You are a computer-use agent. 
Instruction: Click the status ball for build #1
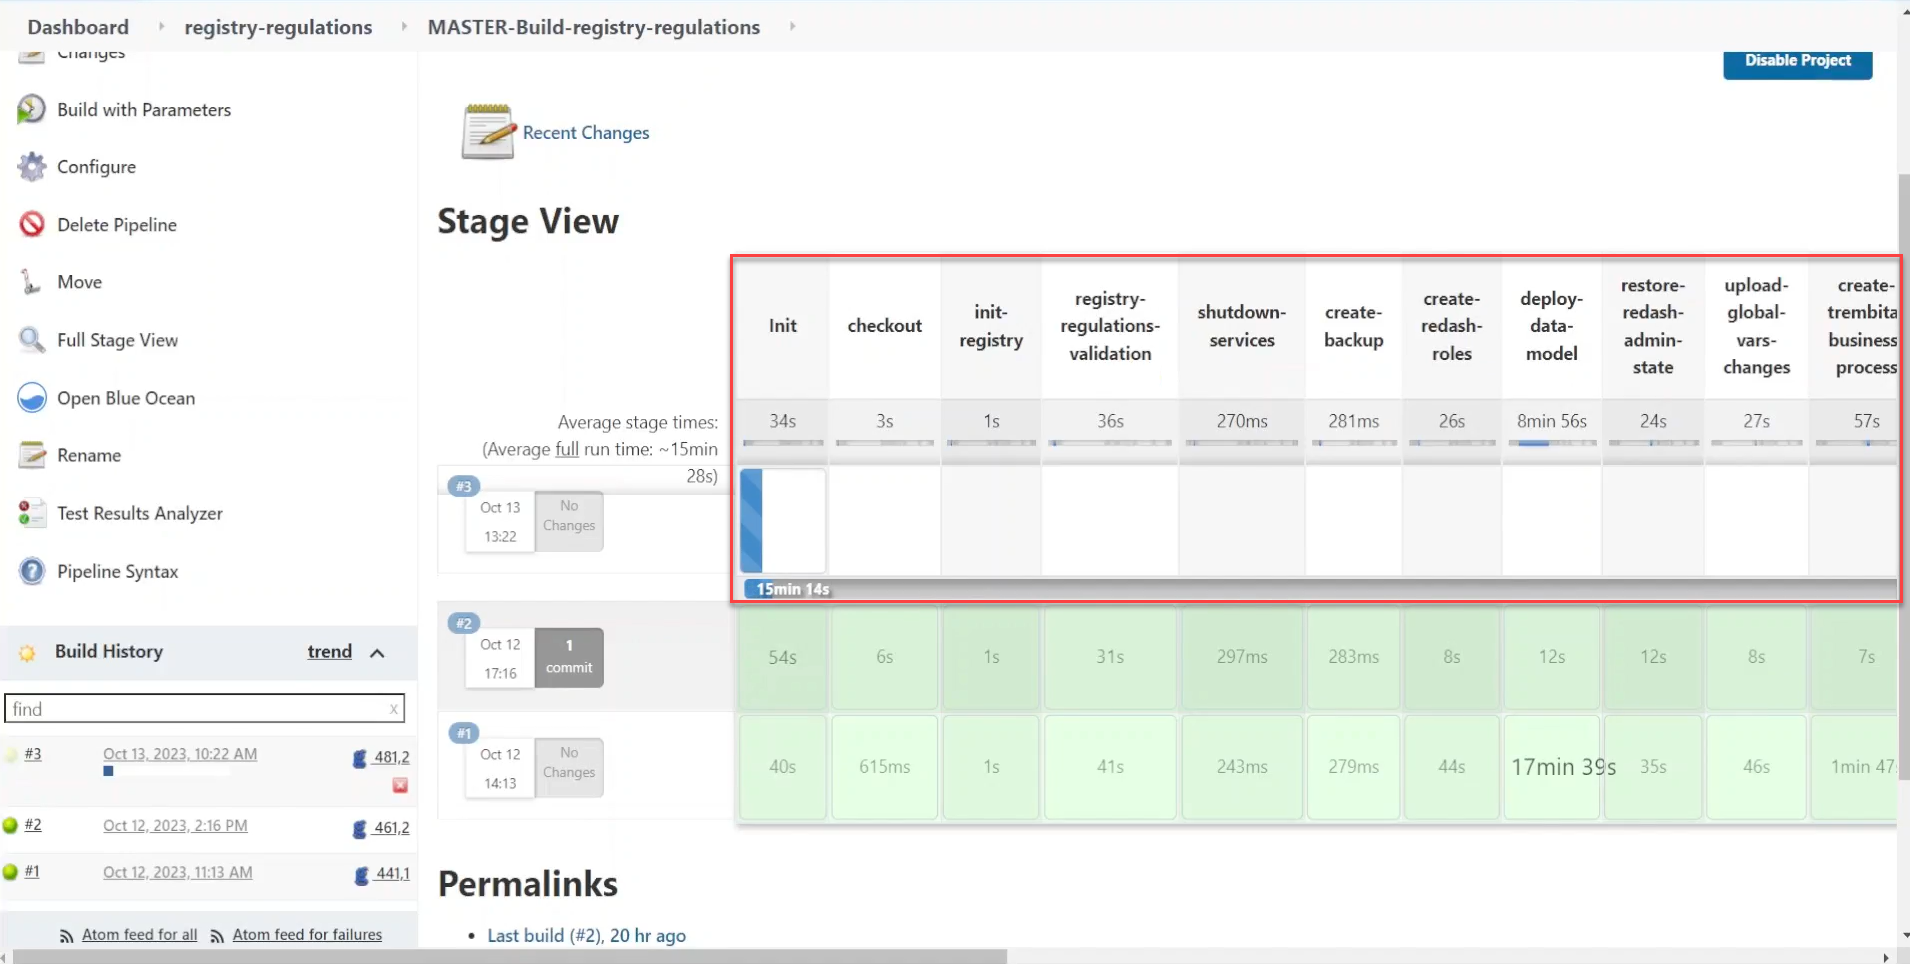coord(10,872)
